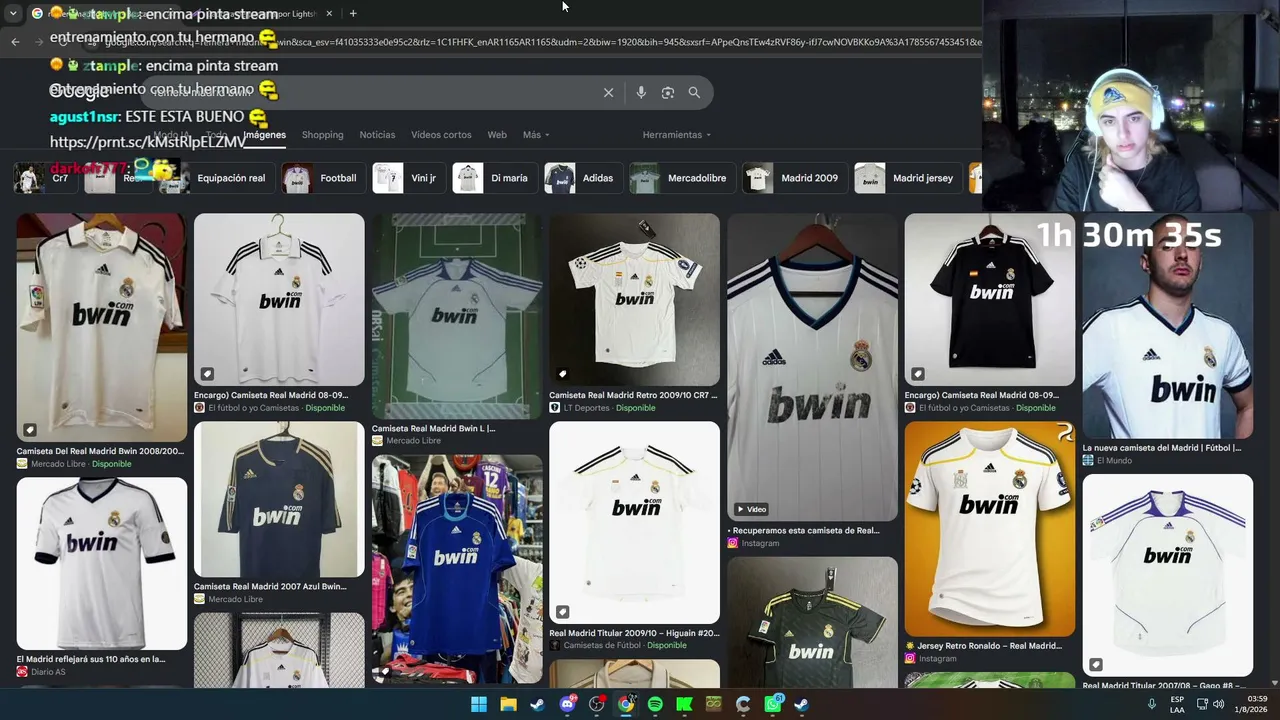Submit the search with the magnifier icon
The image size is (1280, 720).
(694, 92)
